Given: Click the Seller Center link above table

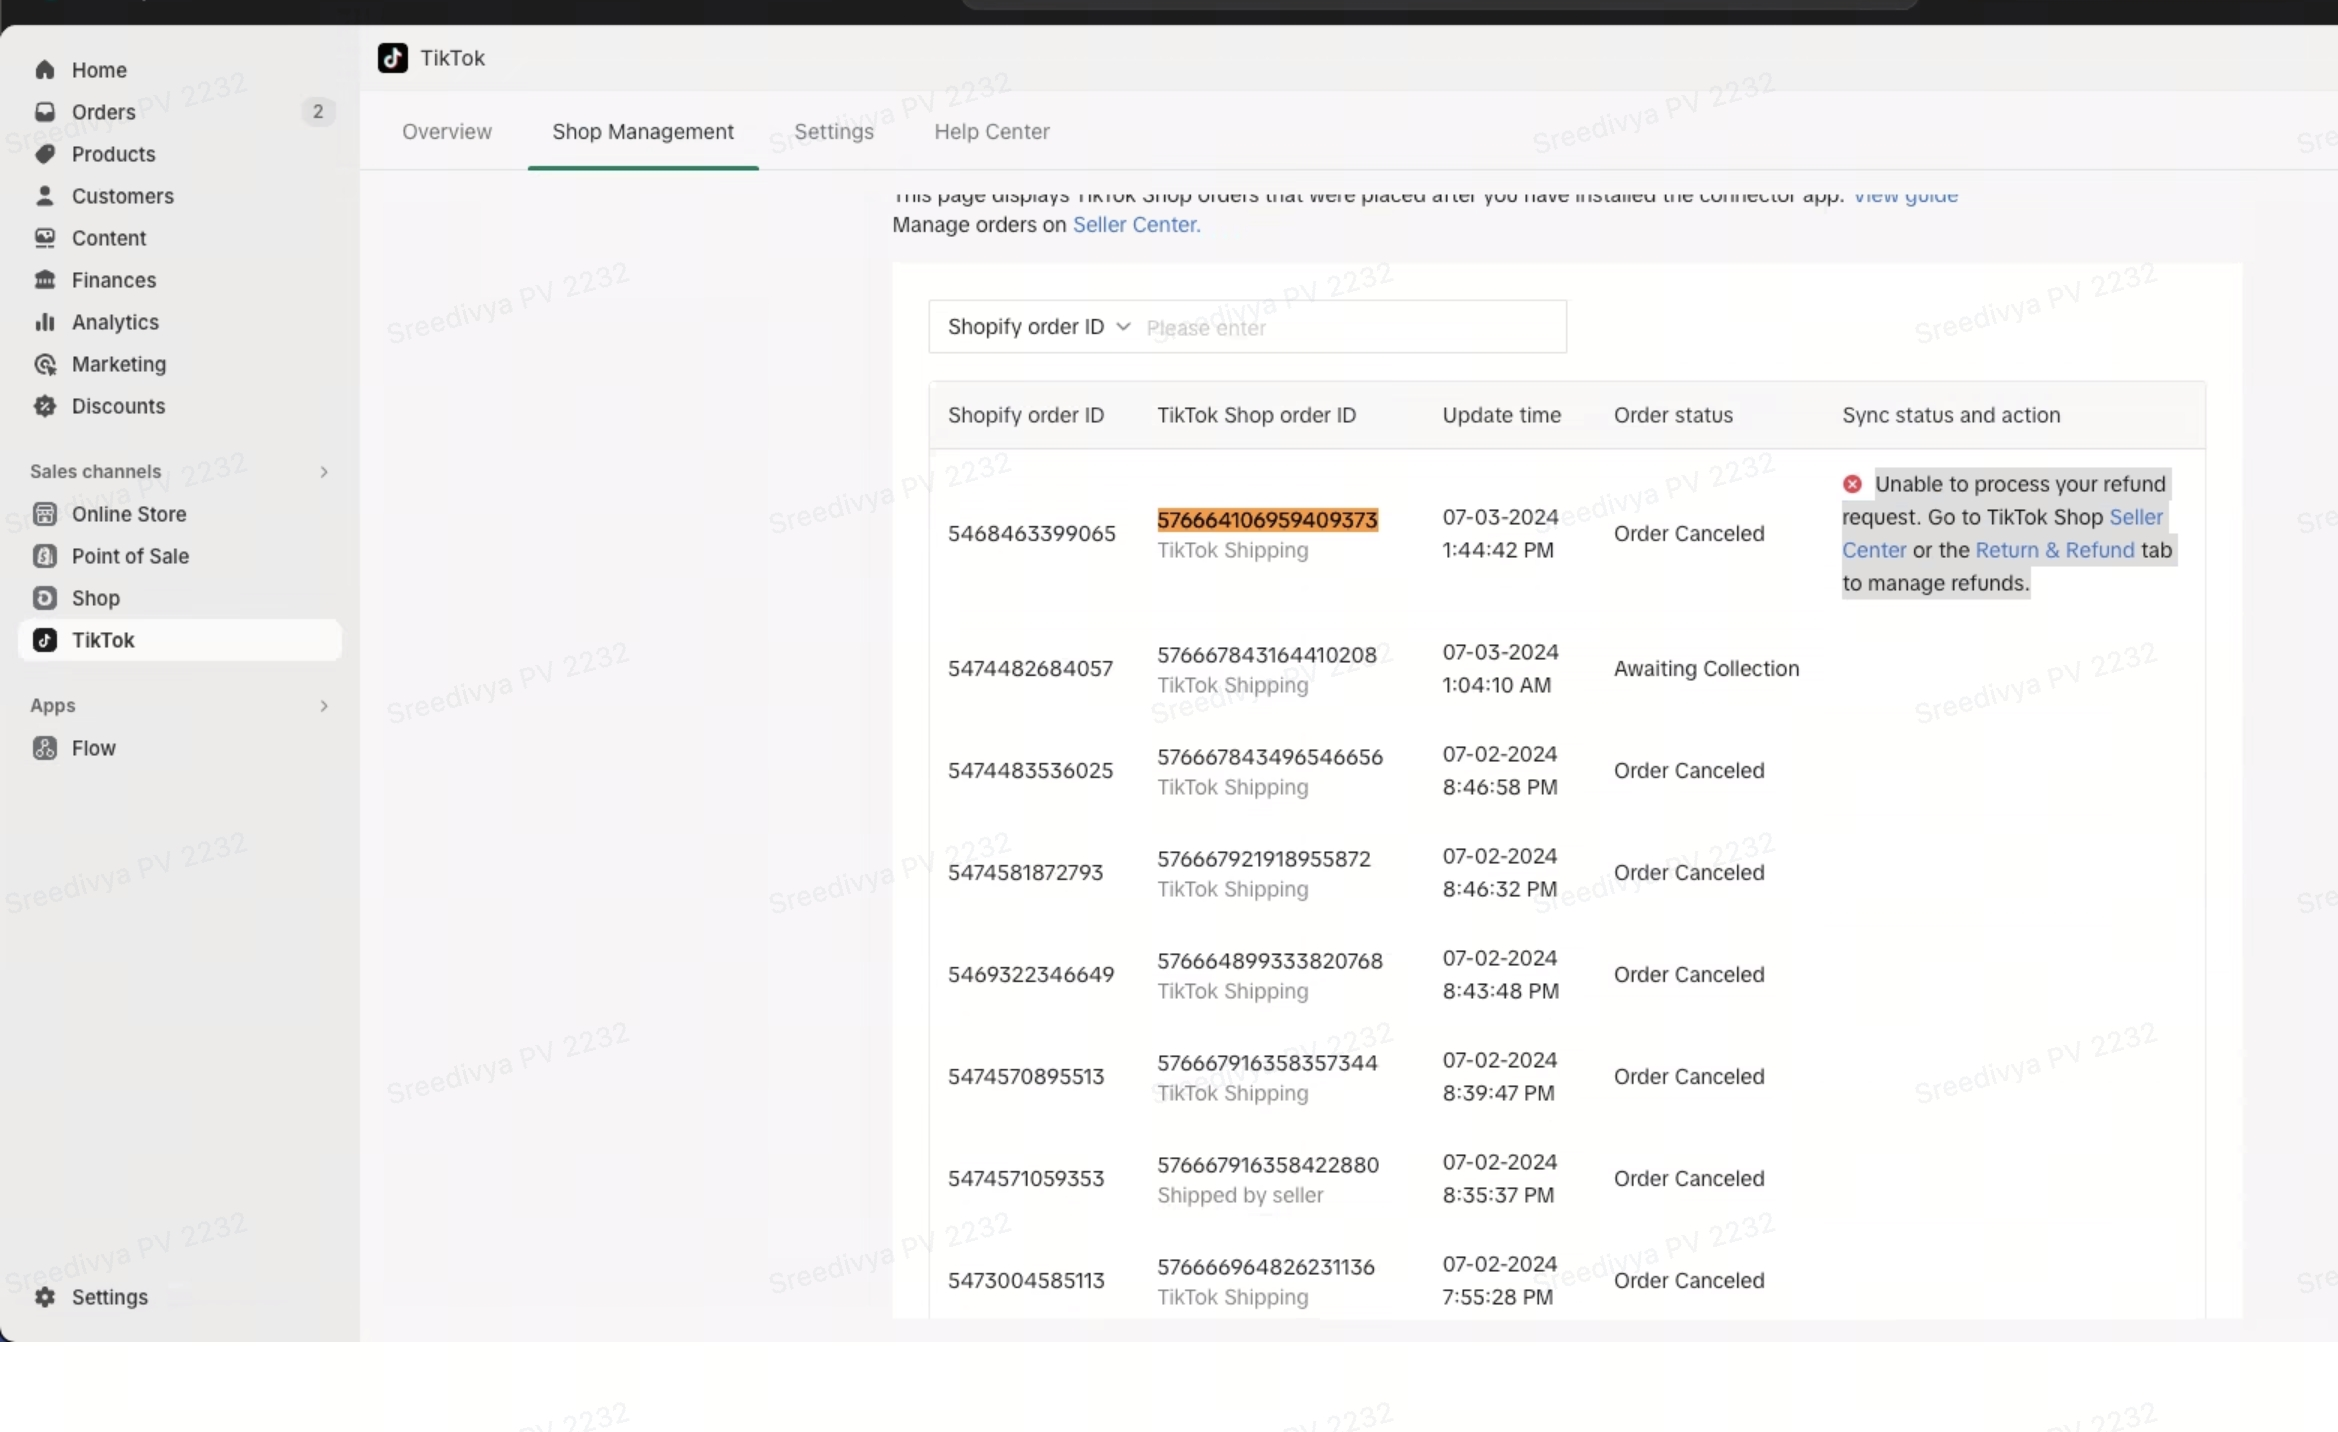Looking at the screenshot, I should (x=1135, y=225).
